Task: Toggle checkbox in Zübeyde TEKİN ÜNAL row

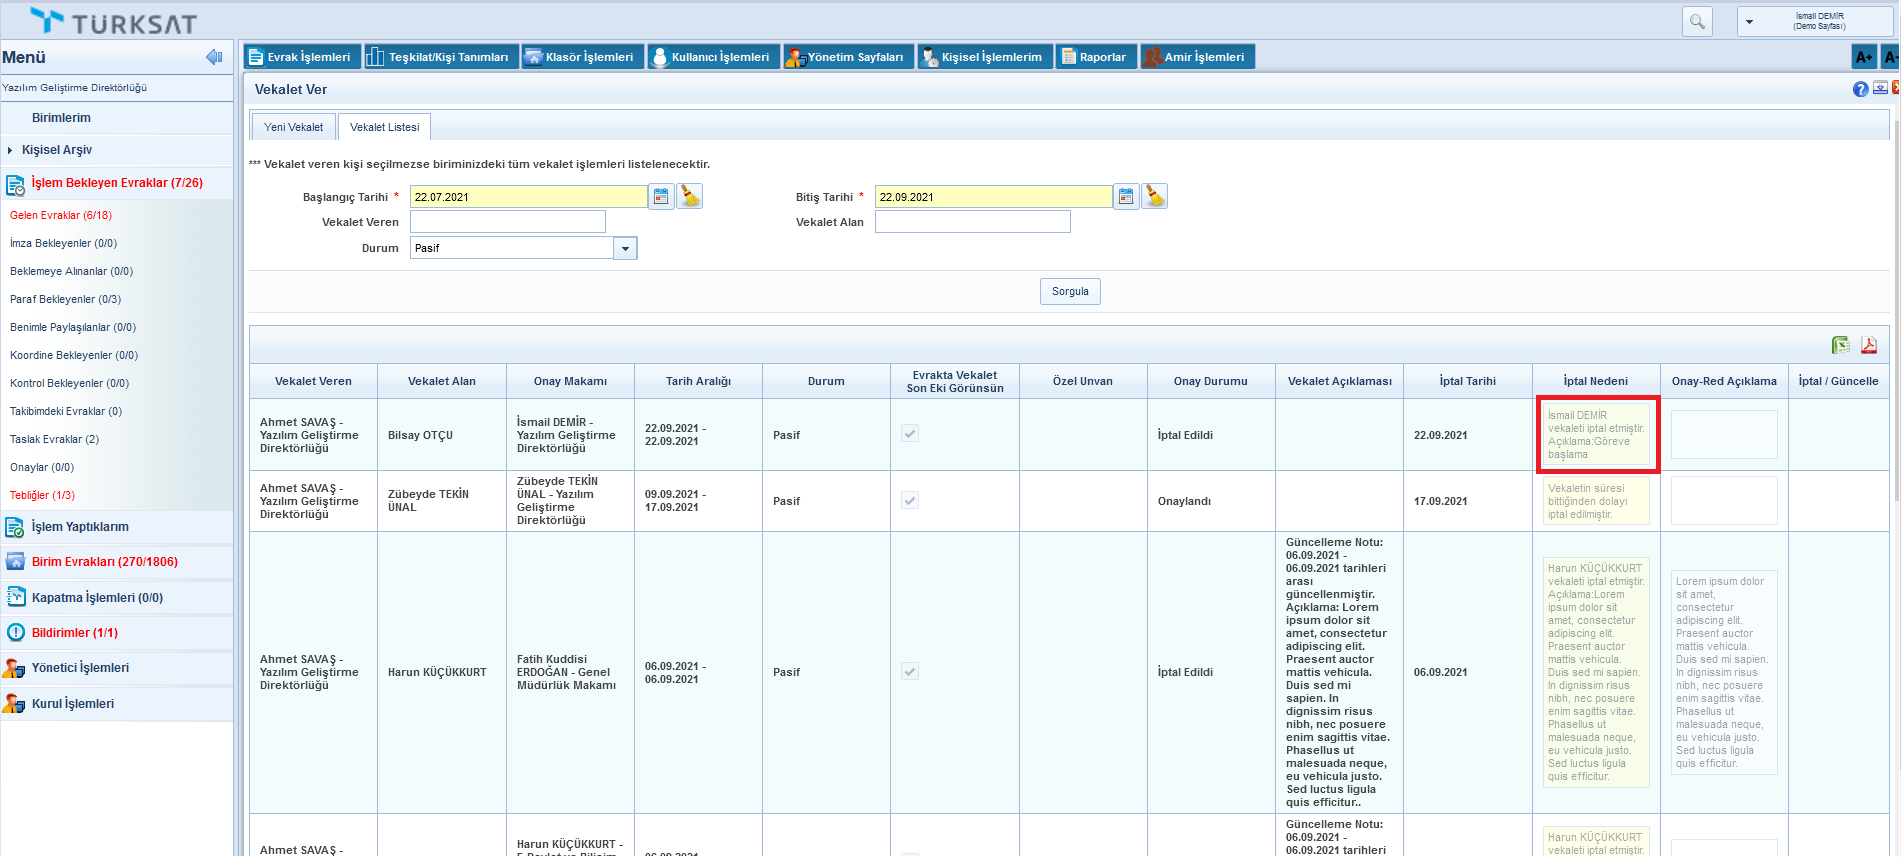Action: click(x=910, y=501)
